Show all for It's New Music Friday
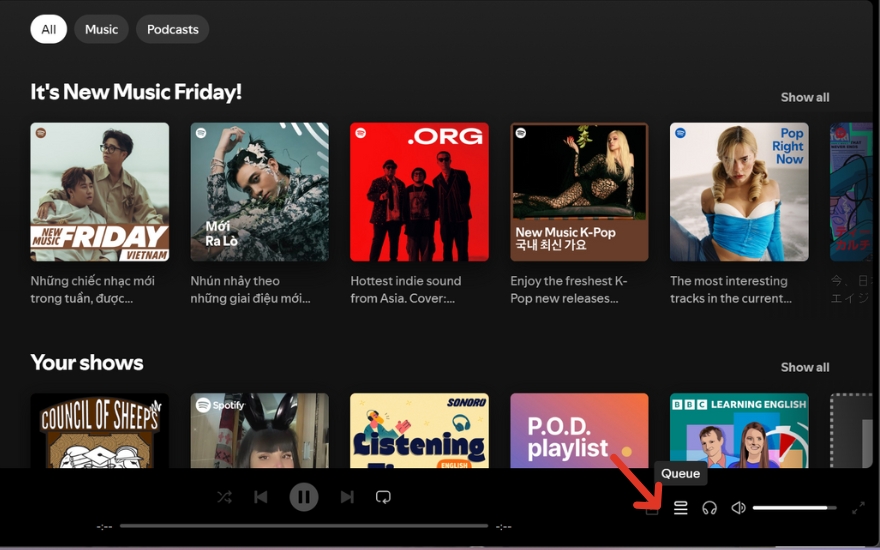 pyautogui.click(x=805, y=97)
